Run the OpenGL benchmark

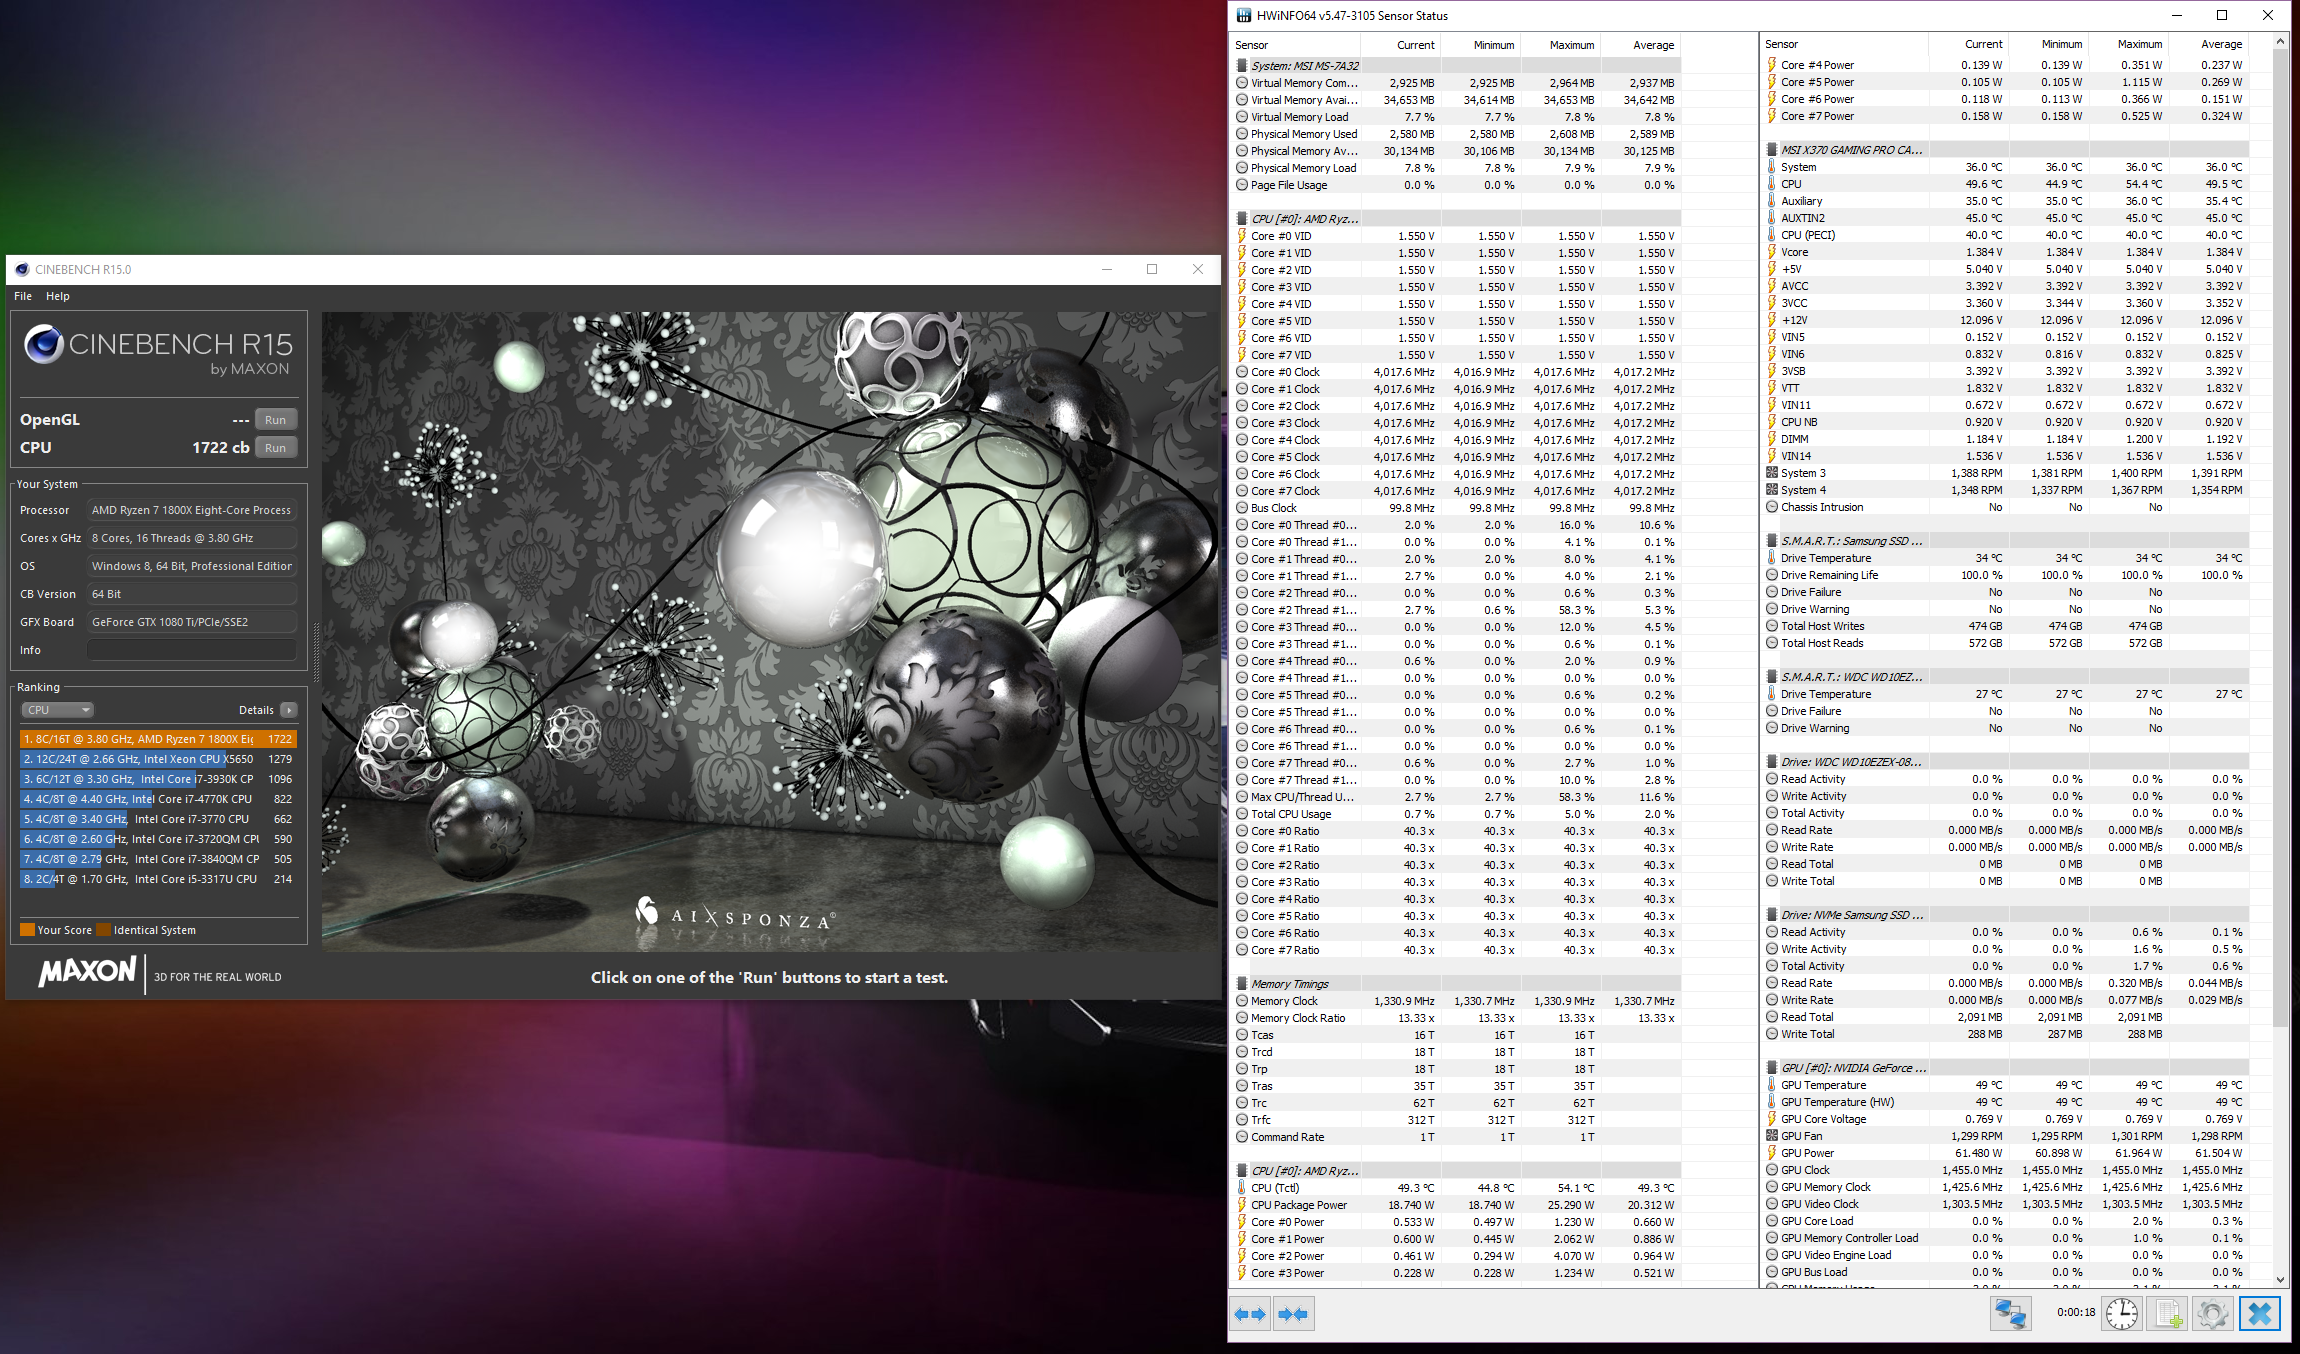(276, 420)
